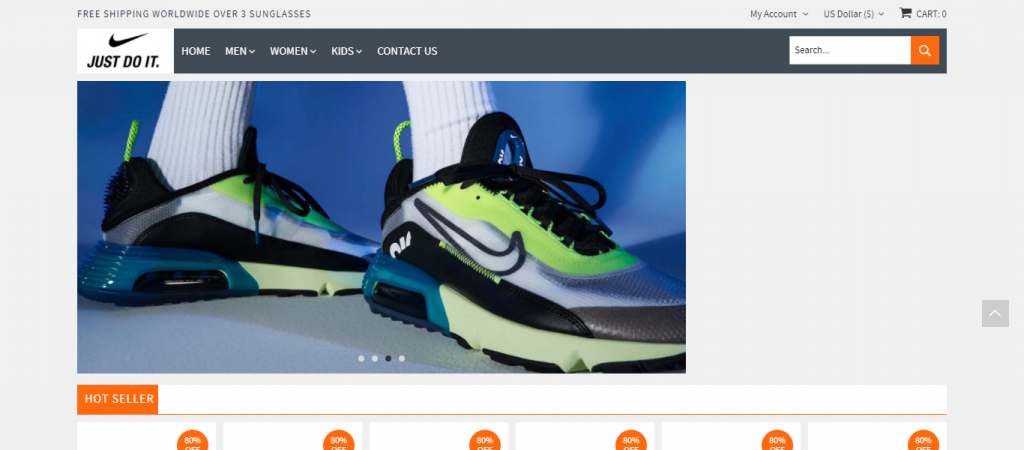Click the CART: 0 link

tap(931, 14)
